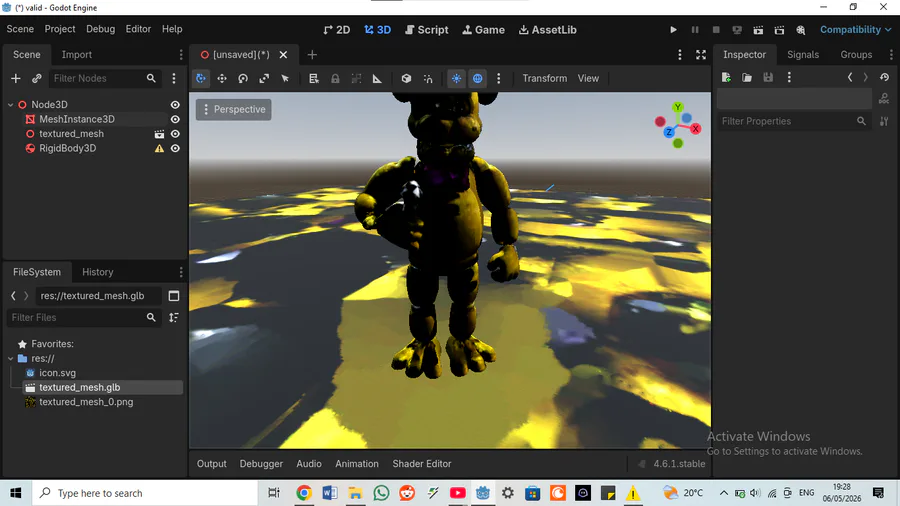The height and width of the screenshot is (506, 900).
Task: Open the Shader Editor bottom panel
Action: [422, 464]
